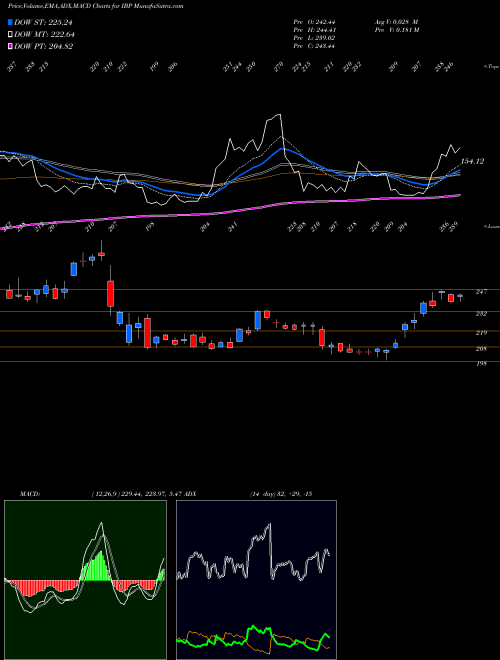Click the MACD (12,26,9) parameter values
The width and height of the screenshot is (500, 660).
tap(136, 494)
